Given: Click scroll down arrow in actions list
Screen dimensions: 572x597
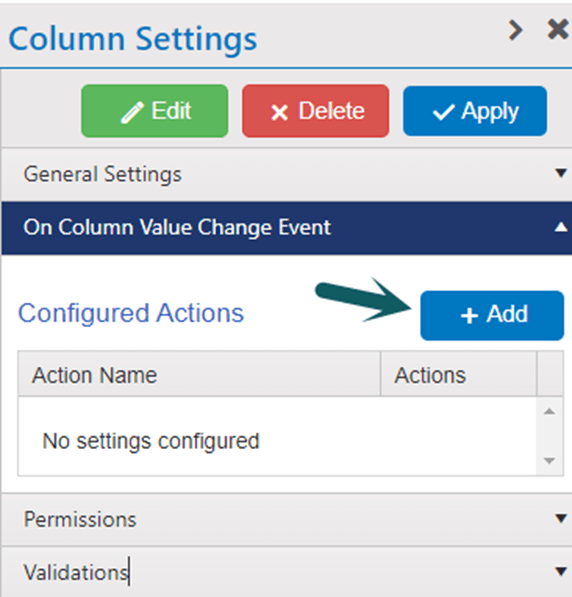Looking at the screenshot, I should pyautogui.click(x=549, y=461).
